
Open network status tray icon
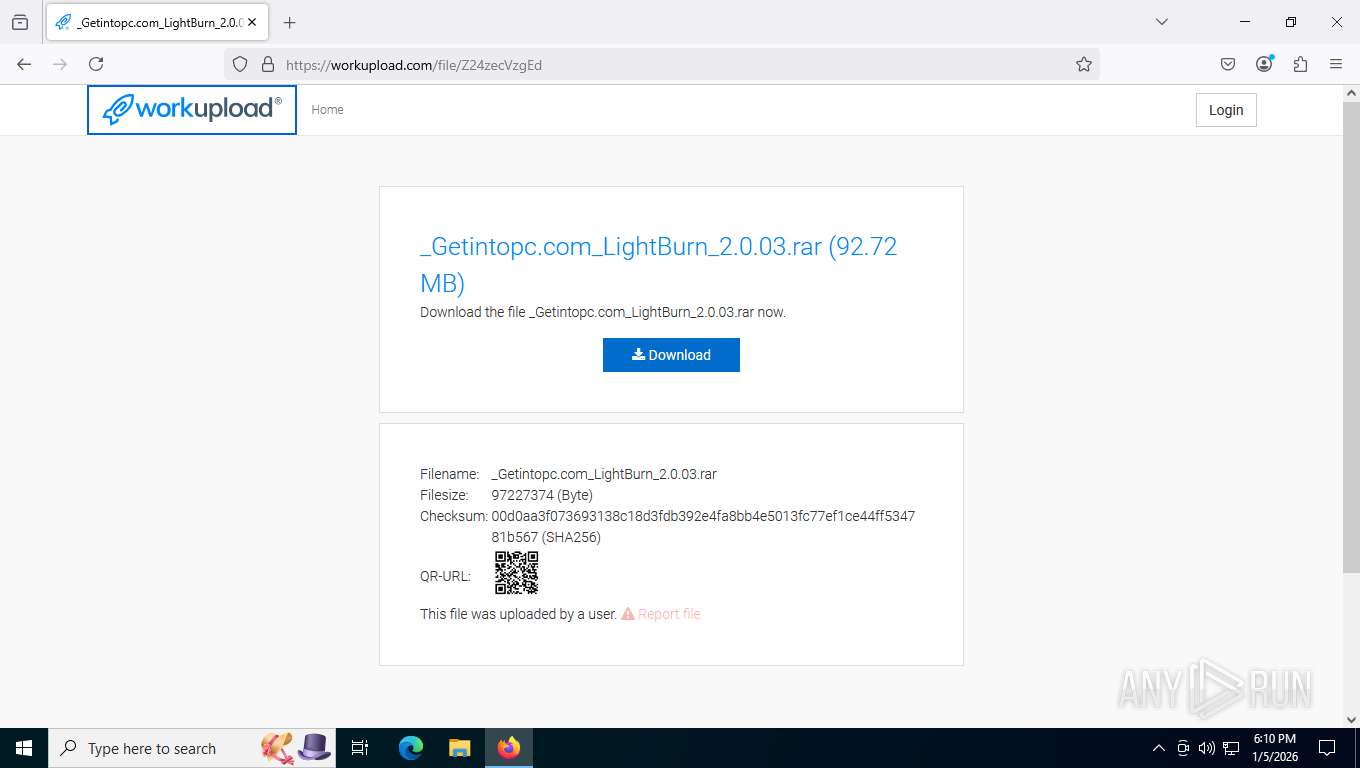click(1231, 748)
